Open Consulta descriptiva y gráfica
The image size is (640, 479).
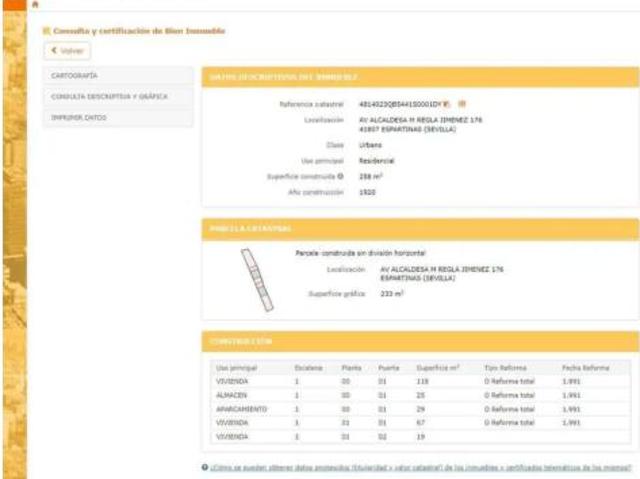pos(118,97)
